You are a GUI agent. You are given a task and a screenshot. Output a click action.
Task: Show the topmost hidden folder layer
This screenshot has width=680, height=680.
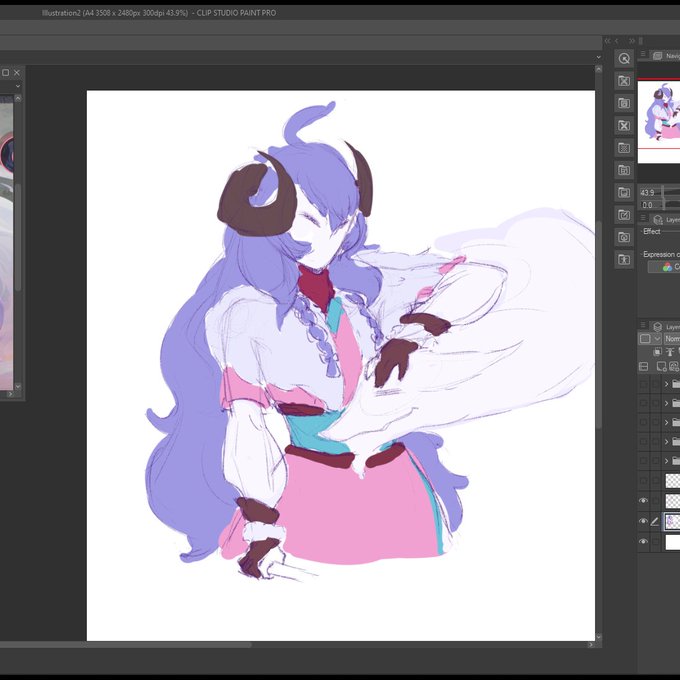pos(643,384)
